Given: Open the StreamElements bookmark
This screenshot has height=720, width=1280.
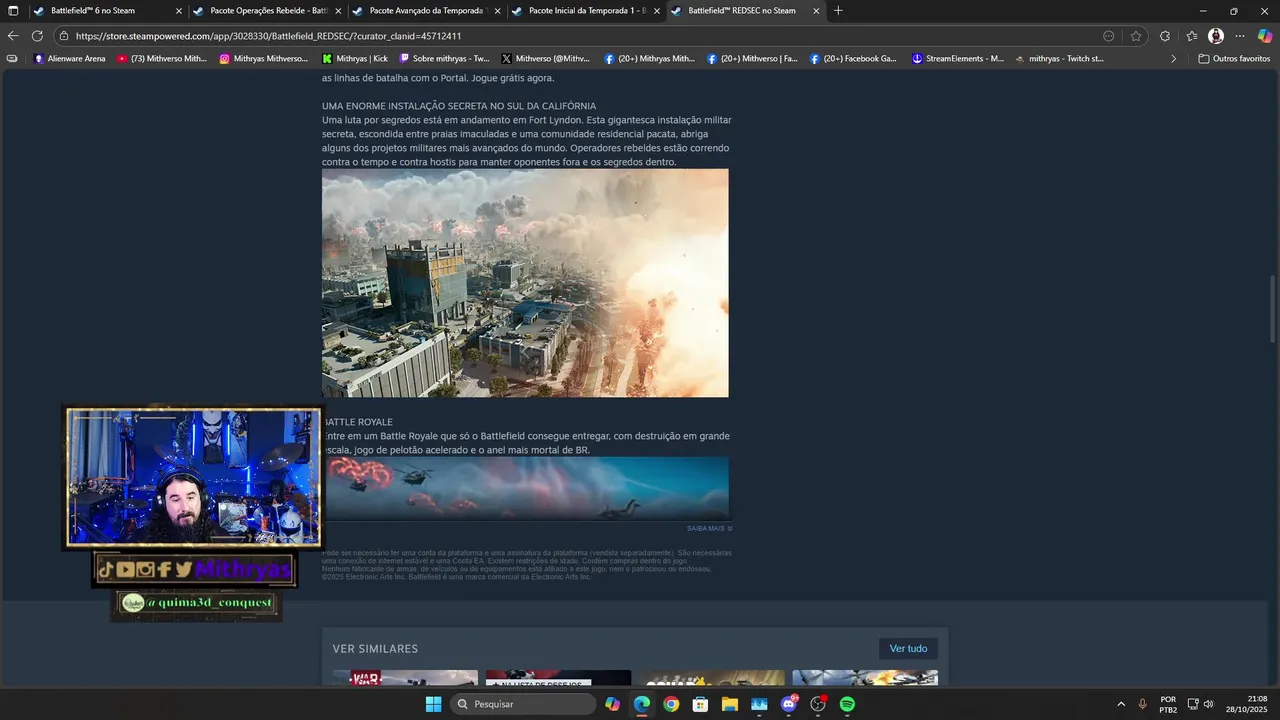Looking at the screenshot, I should pos(958,59).
